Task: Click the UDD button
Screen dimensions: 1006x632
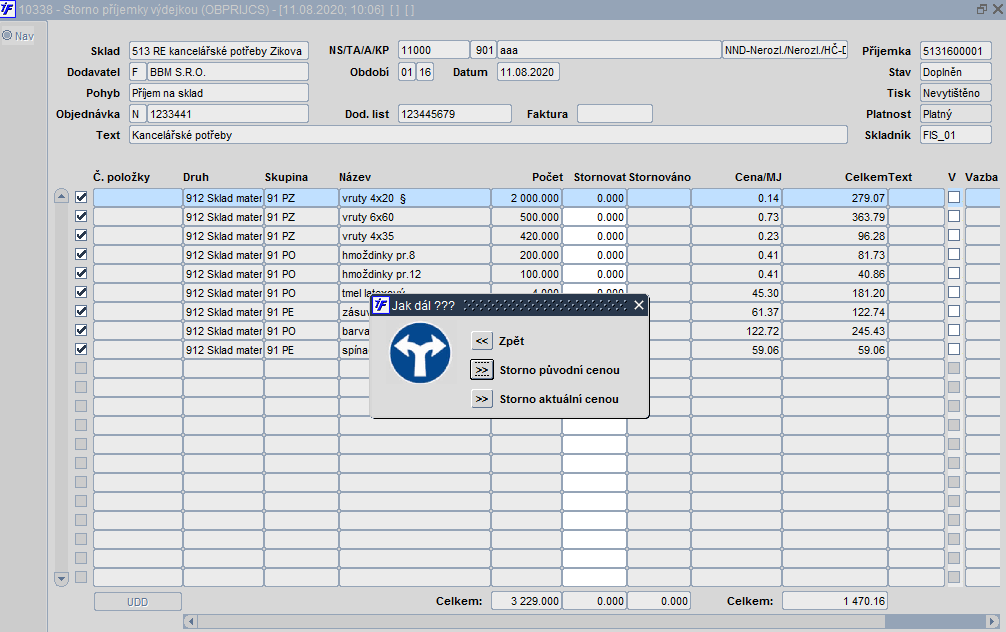Action: (137, 602)
